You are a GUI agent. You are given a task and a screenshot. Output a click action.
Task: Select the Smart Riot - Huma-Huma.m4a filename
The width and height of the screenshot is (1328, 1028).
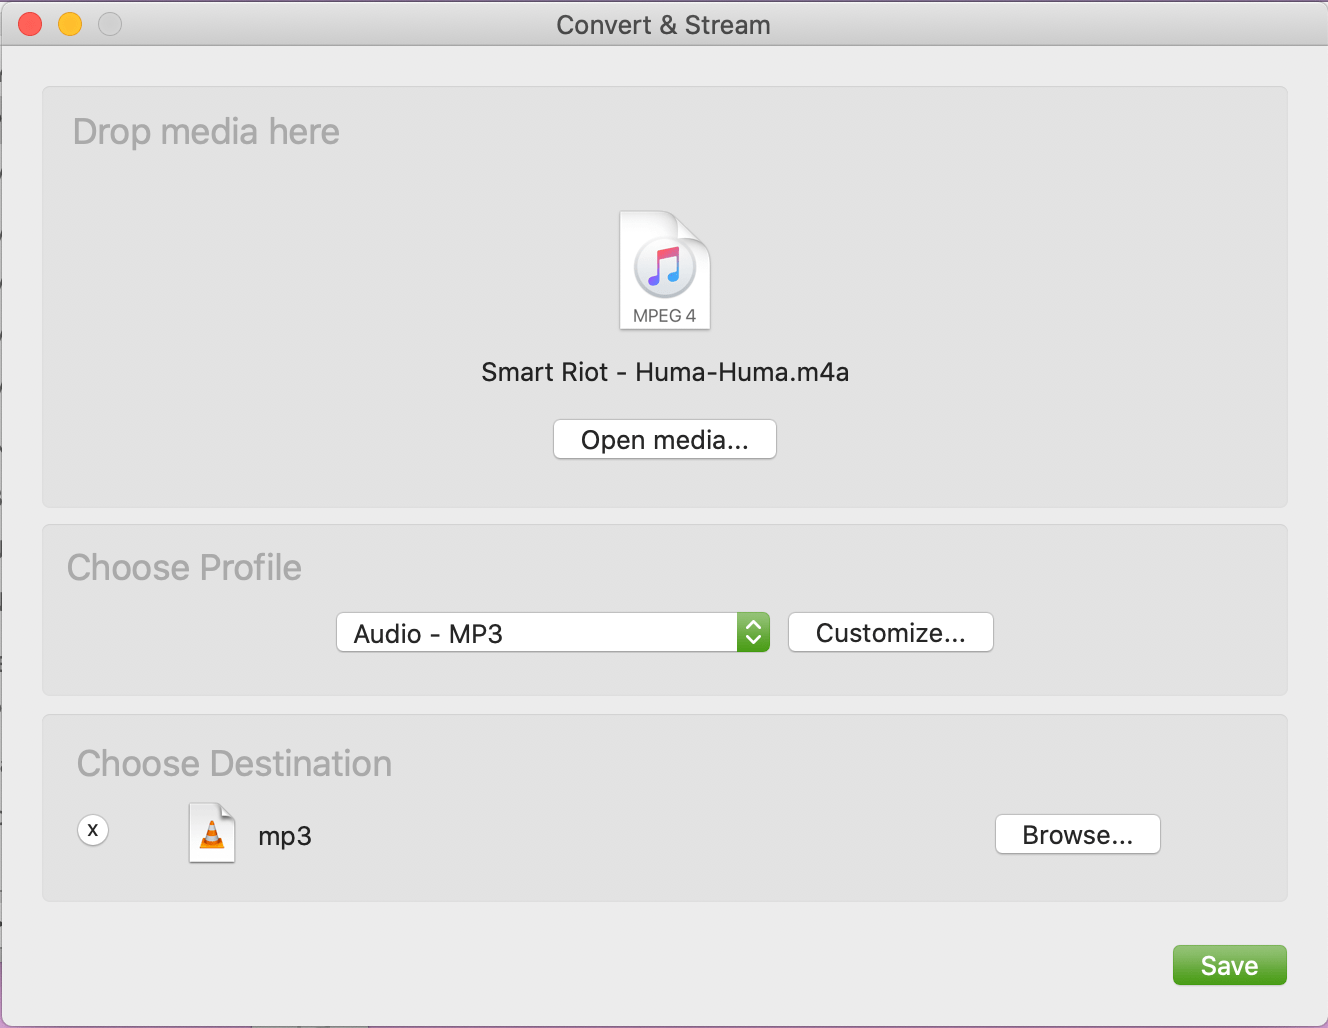[x=665, y=373]
